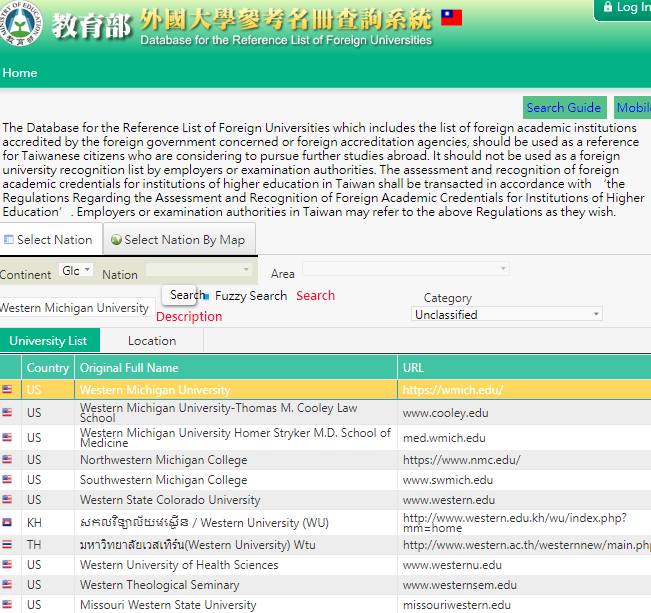Open the Nation dropdown
651x613 pixels.
point(199,270)
